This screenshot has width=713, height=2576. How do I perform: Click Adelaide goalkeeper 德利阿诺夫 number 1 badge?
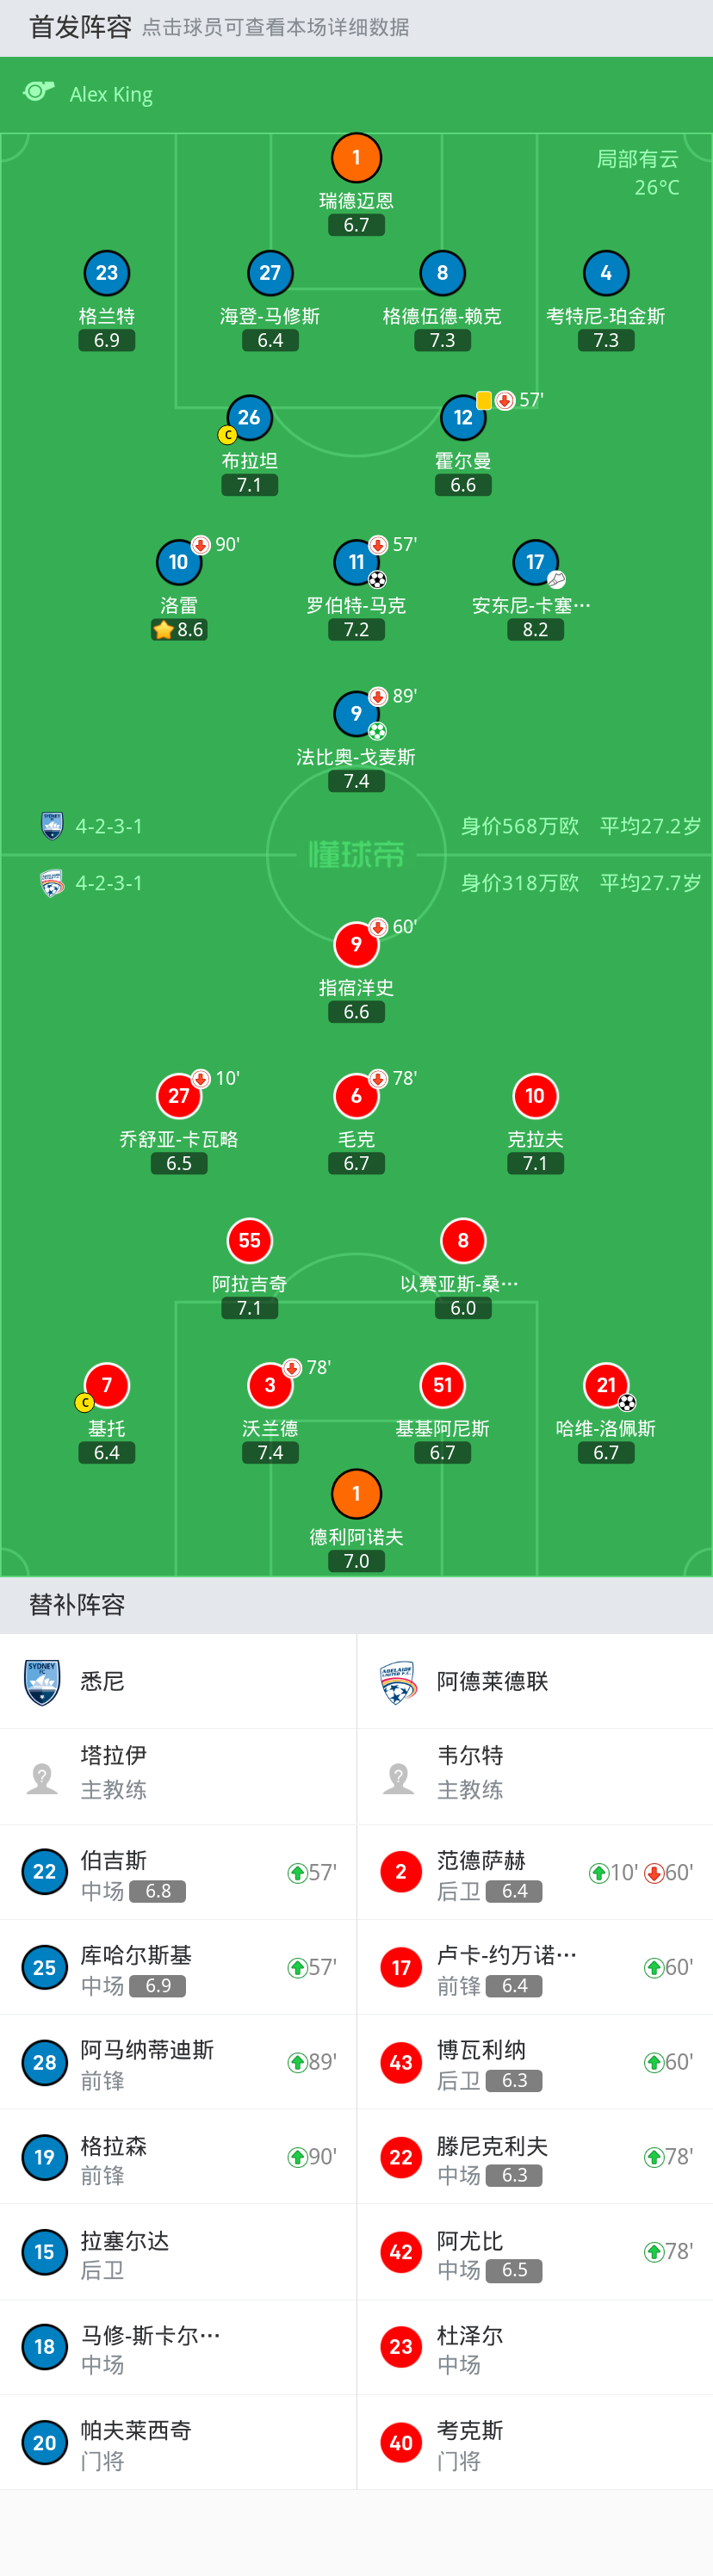[x=356, y=1494]
